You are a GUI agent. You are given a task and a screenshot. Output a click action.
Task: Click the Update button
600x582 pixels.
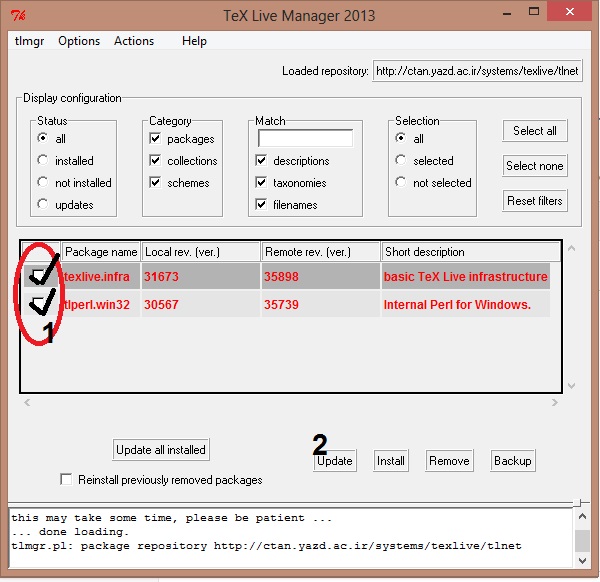[x=335, y=461]
